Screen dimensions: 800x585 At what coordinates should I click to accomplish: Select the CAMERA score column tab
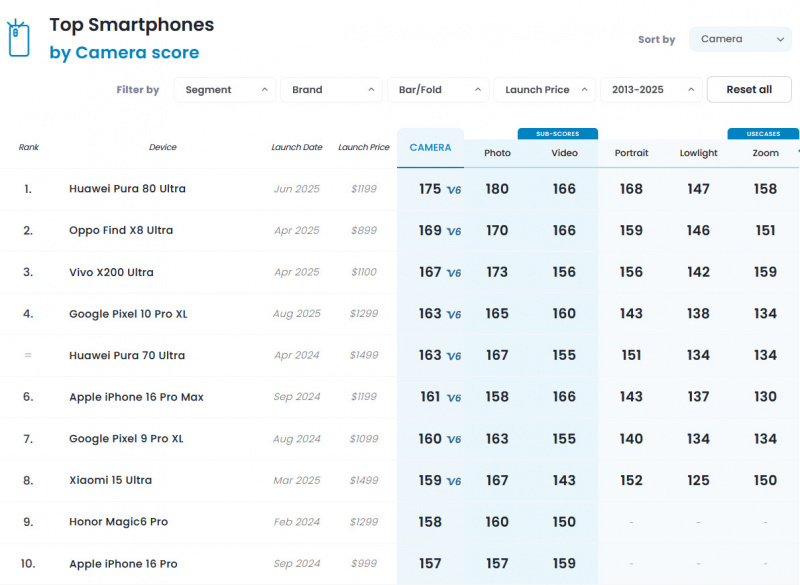tap(430, 148)
